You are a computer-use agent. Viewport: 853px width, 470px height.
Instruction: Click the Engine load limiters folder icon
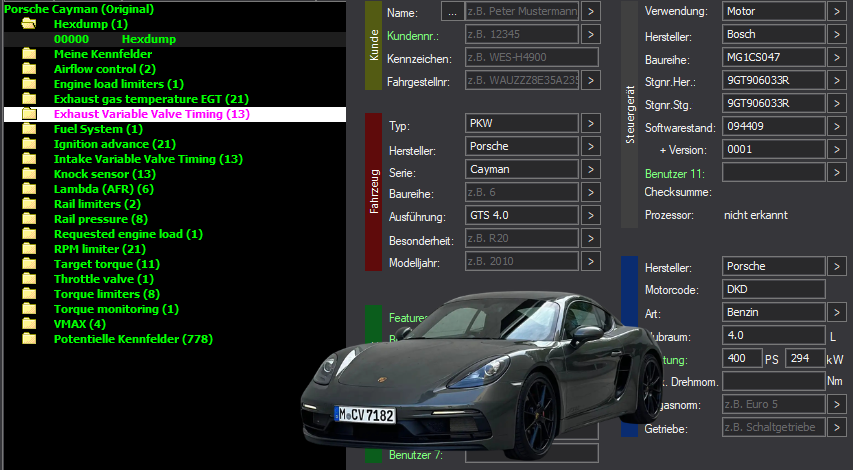[x=29, y=84]
